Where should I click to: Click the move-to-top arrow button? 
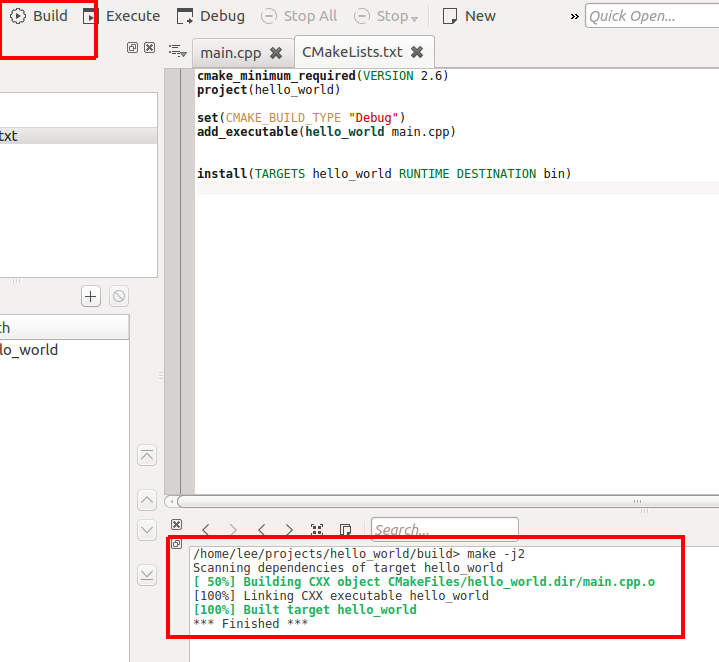coord(147,455)
